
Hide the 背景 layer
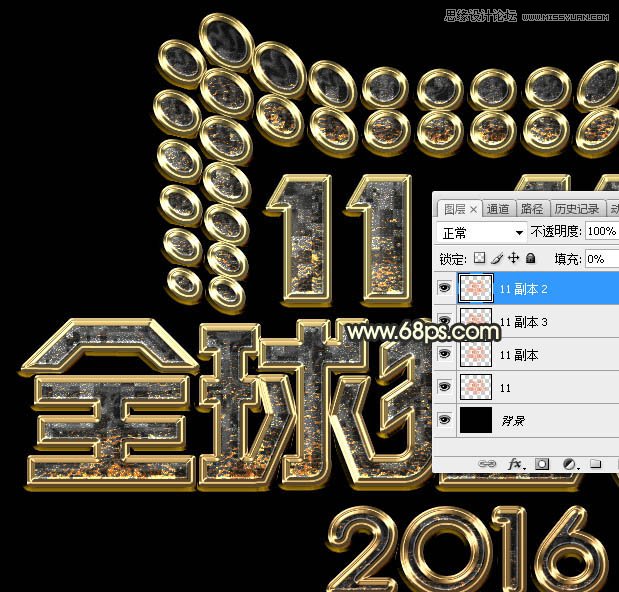tap(445, 420)
